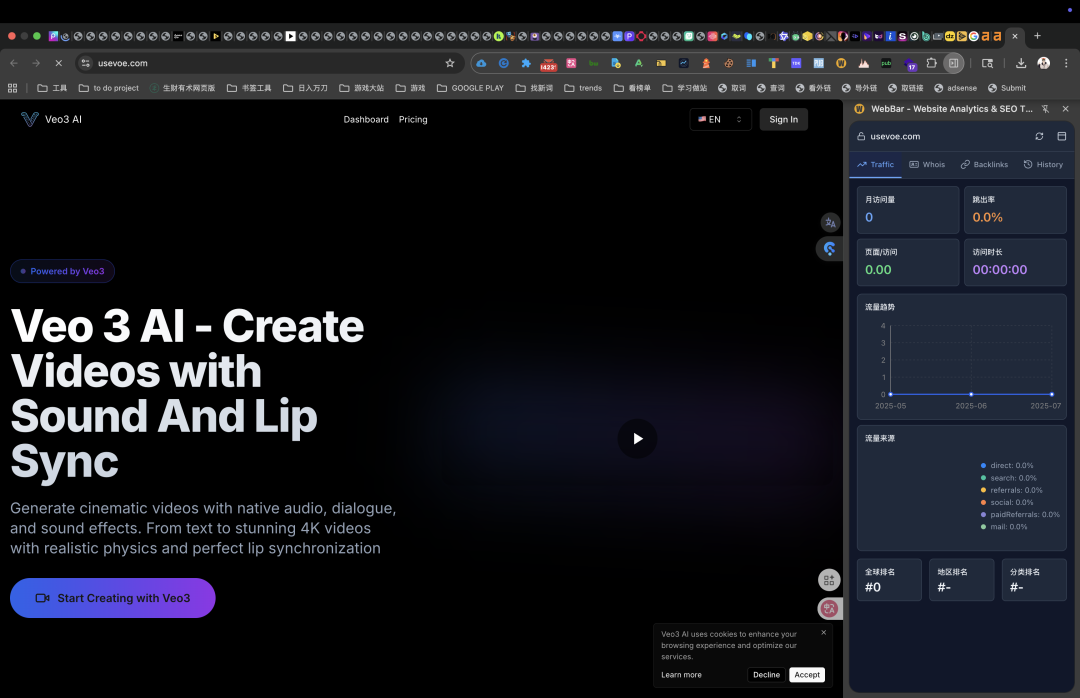Open the cookie Learn more link

coord(681,675)
